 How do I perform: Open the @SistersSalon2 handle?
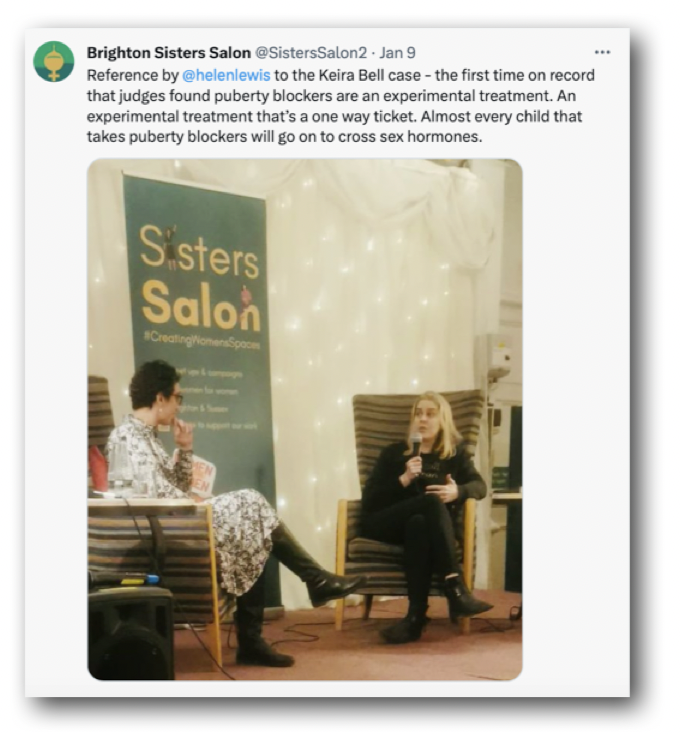[x=311, y=53]
